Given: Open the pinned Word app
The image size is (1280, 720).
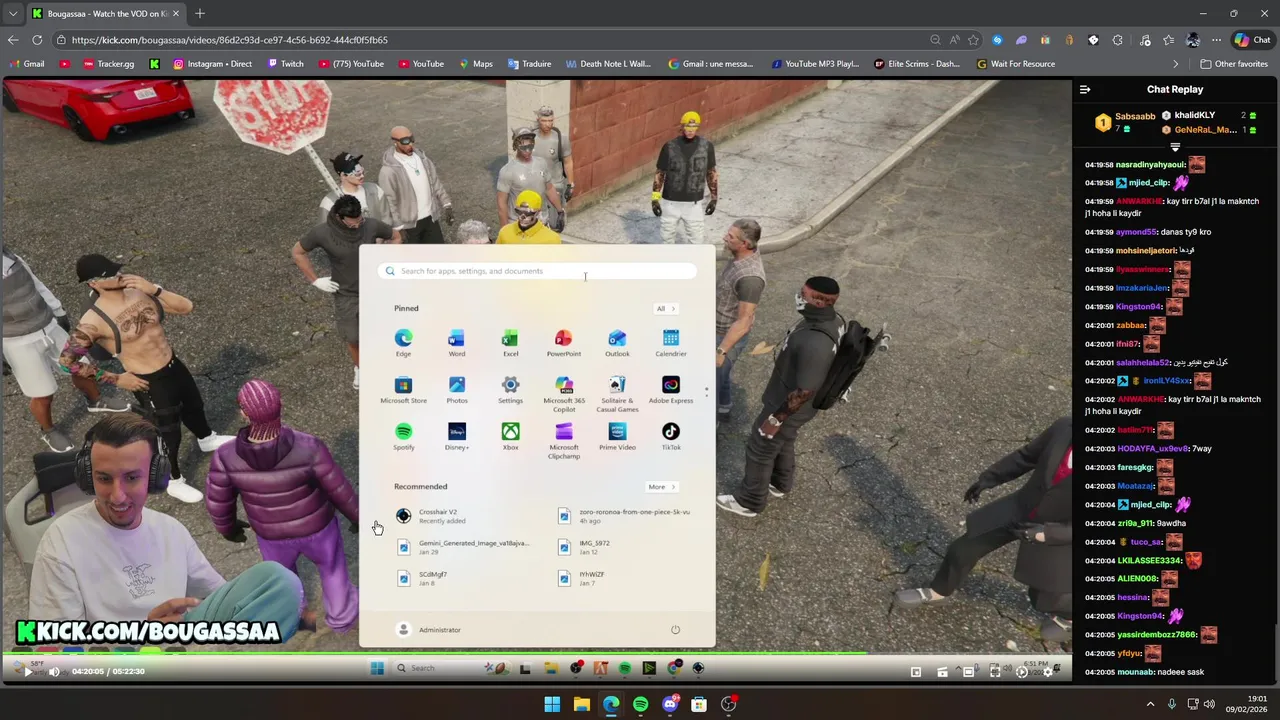Looking at the screenshot, I should [x=457, y=342].
